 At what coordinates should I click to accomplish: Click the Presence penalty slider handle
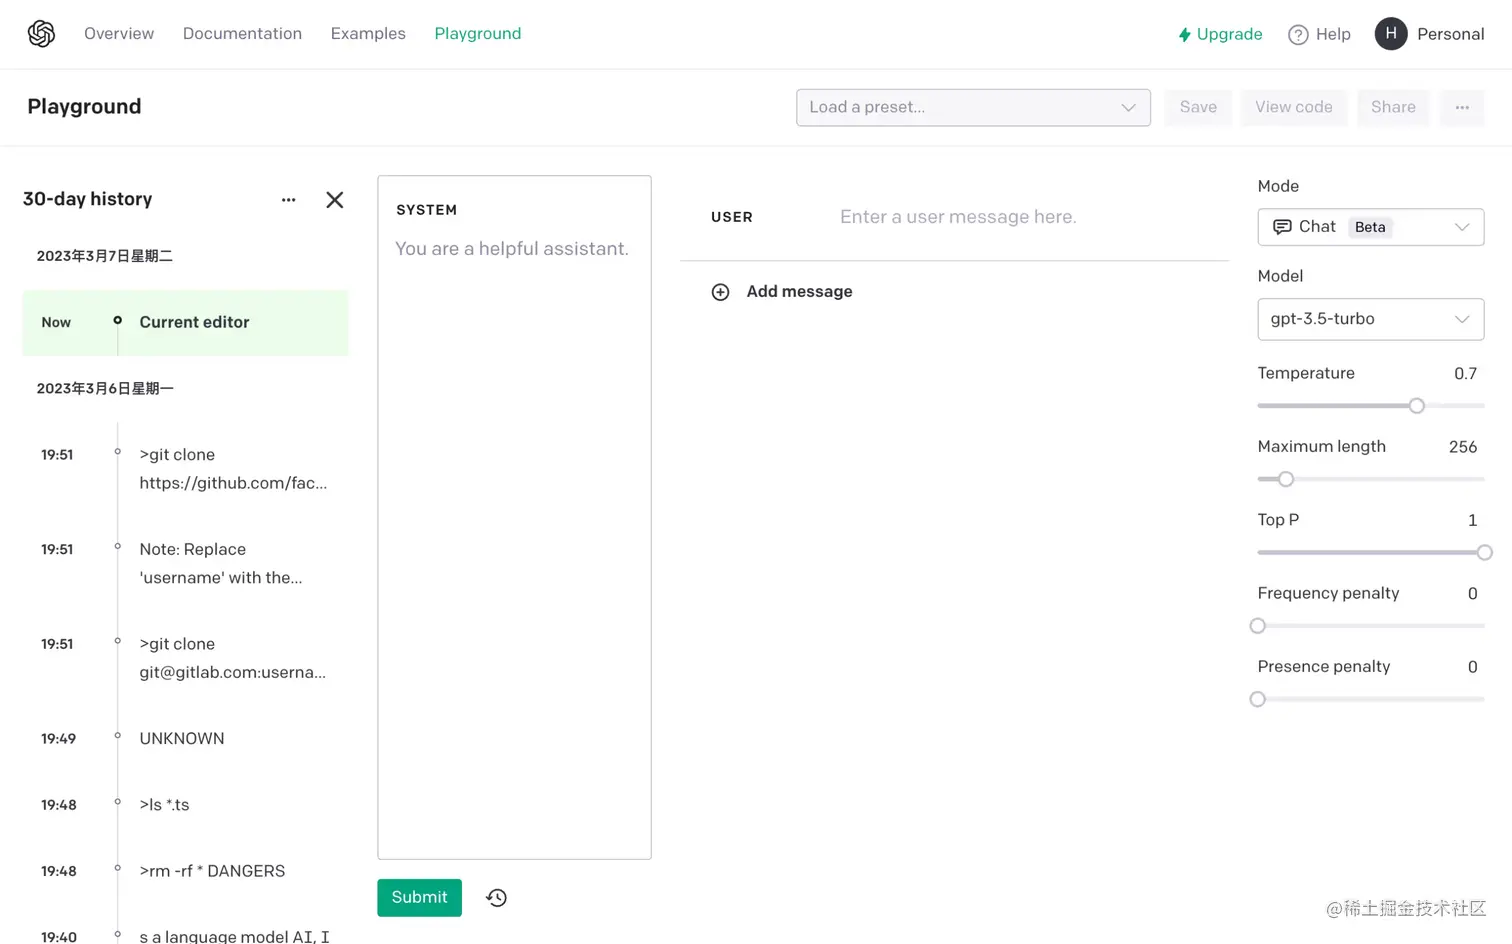pos(1258,700)
